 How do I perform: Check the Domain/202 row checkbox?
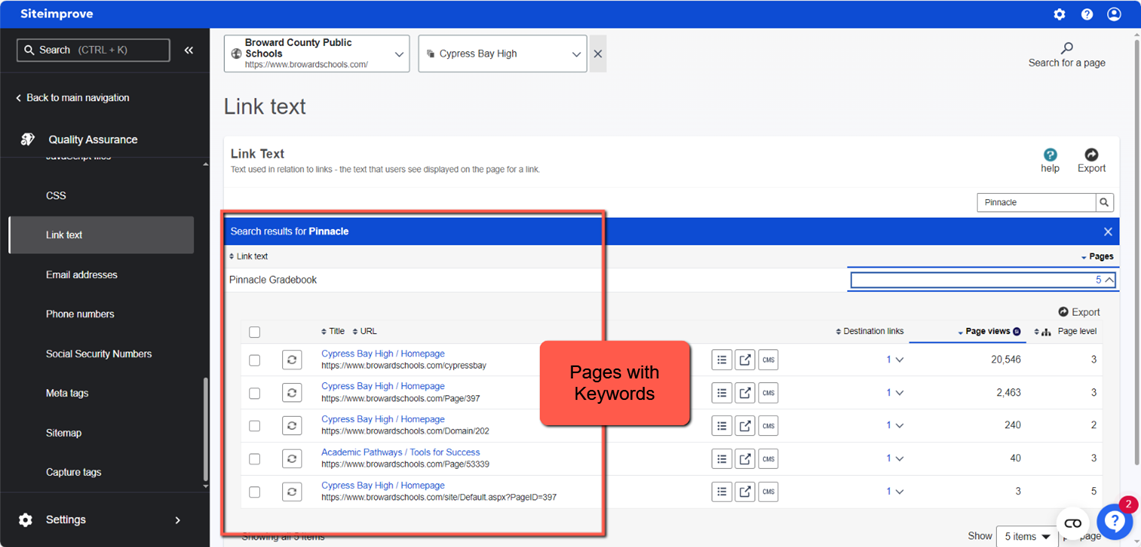(255, 426)
